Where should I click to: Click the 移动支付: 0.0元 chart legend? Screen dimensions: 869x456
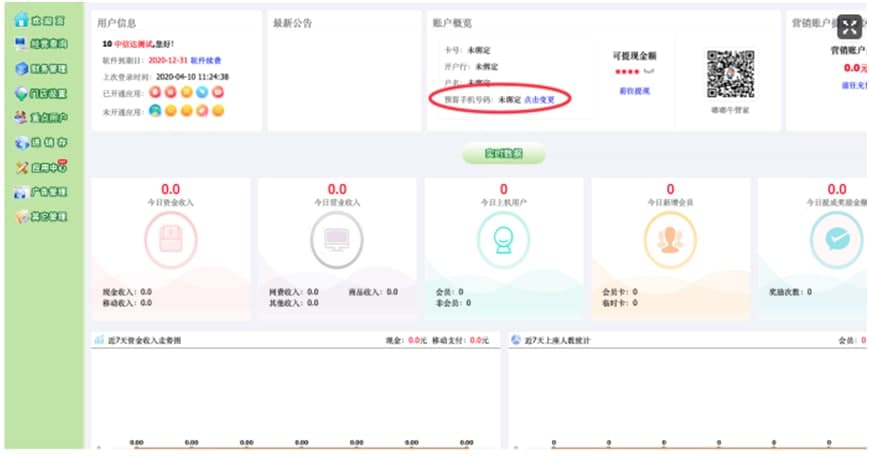click(x=461, y=340)
